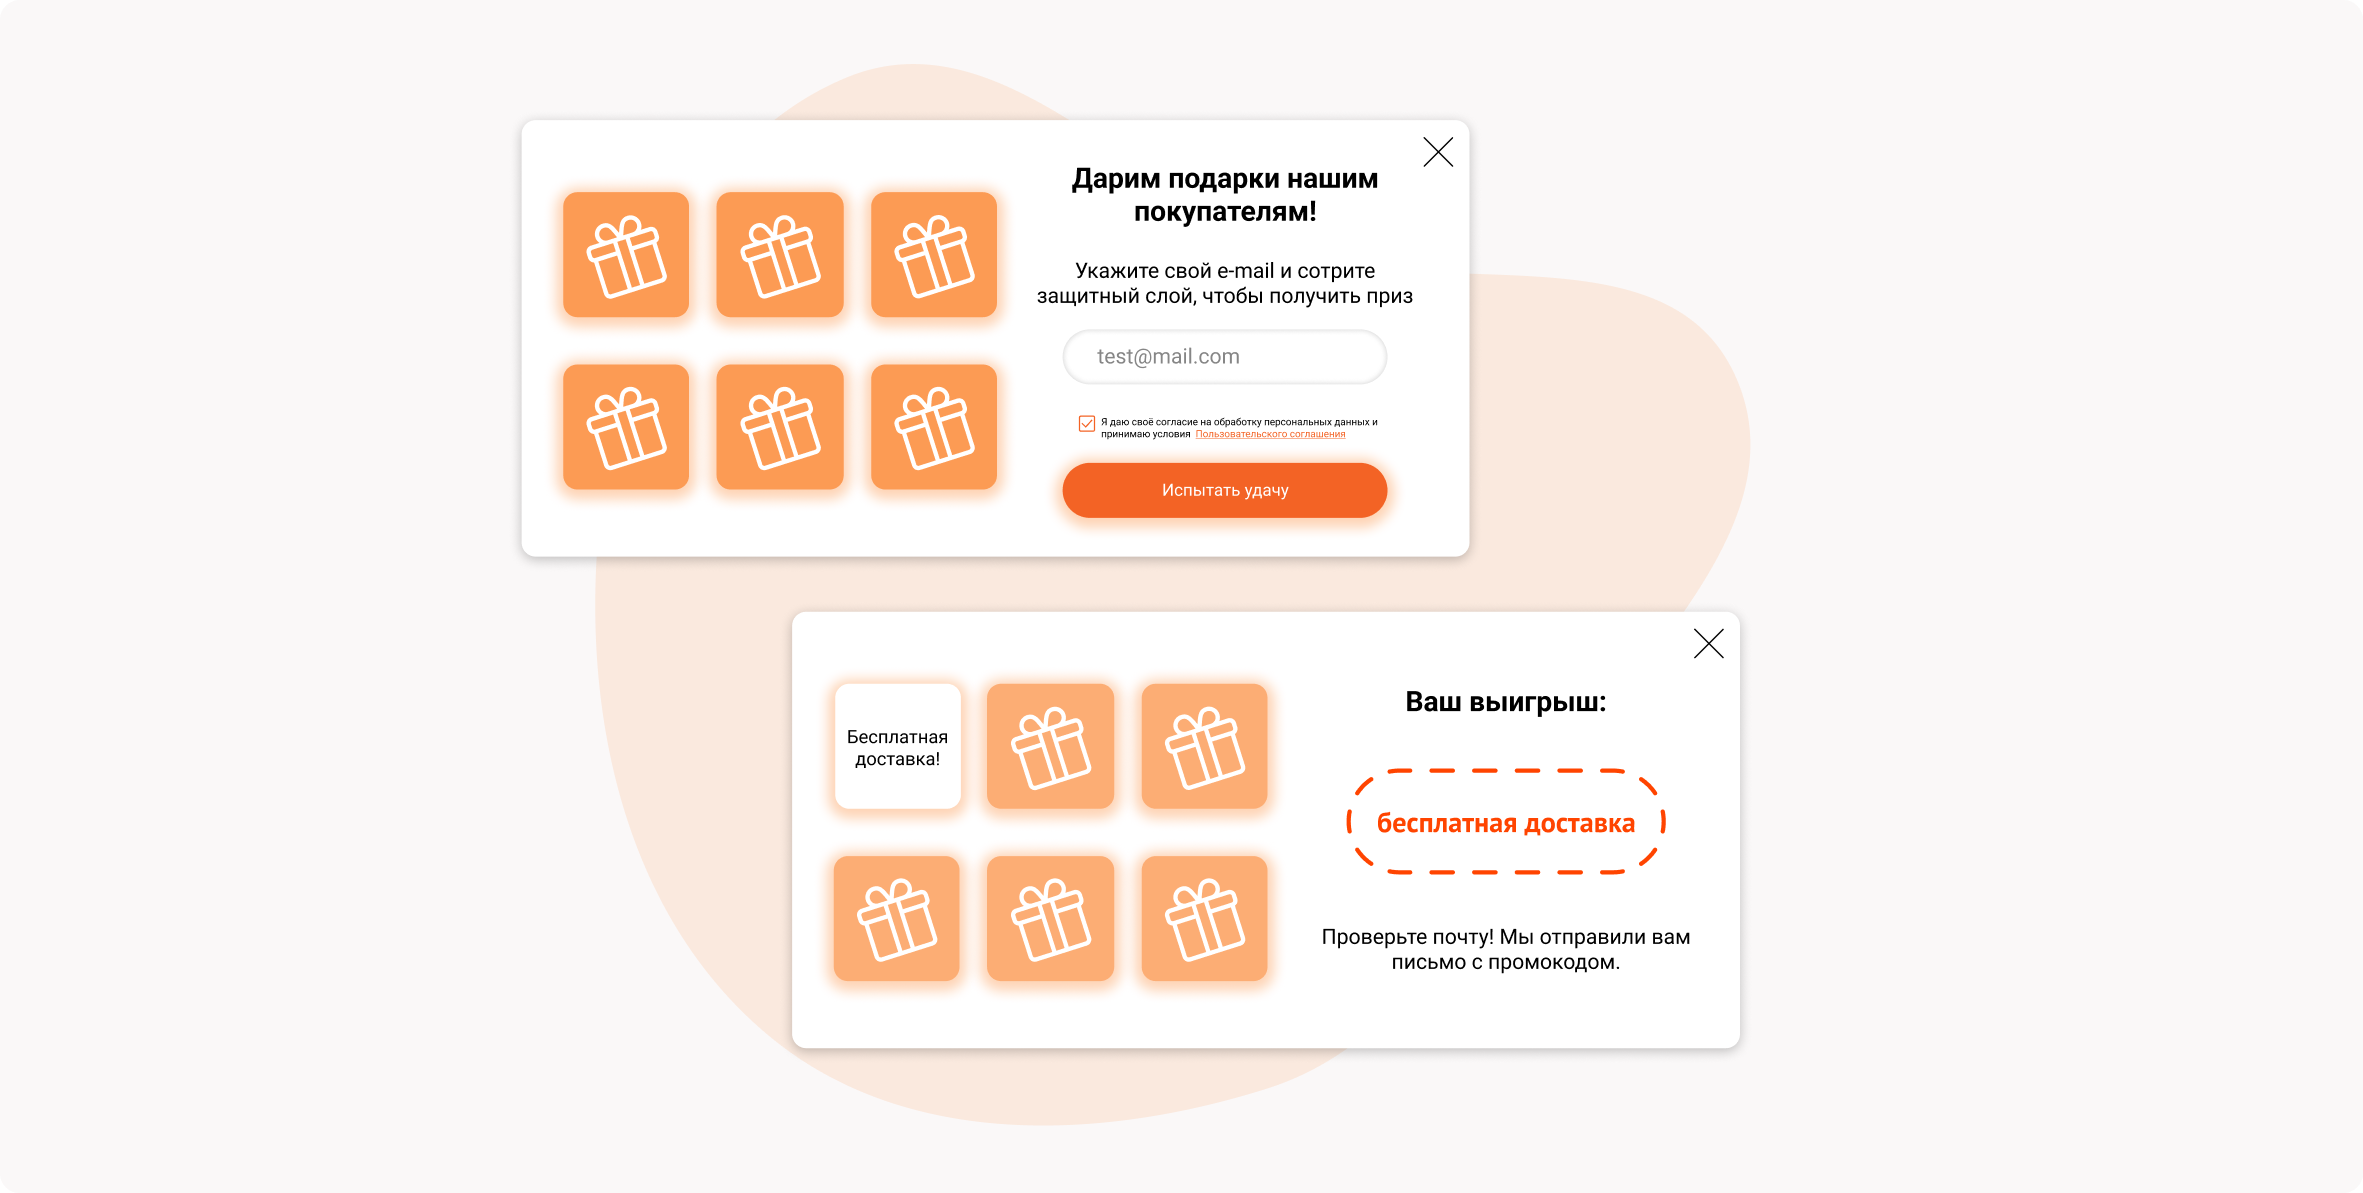Open the Пользовательского соглашения link
The image size is (2363, 1193).
pos(1270,434)
